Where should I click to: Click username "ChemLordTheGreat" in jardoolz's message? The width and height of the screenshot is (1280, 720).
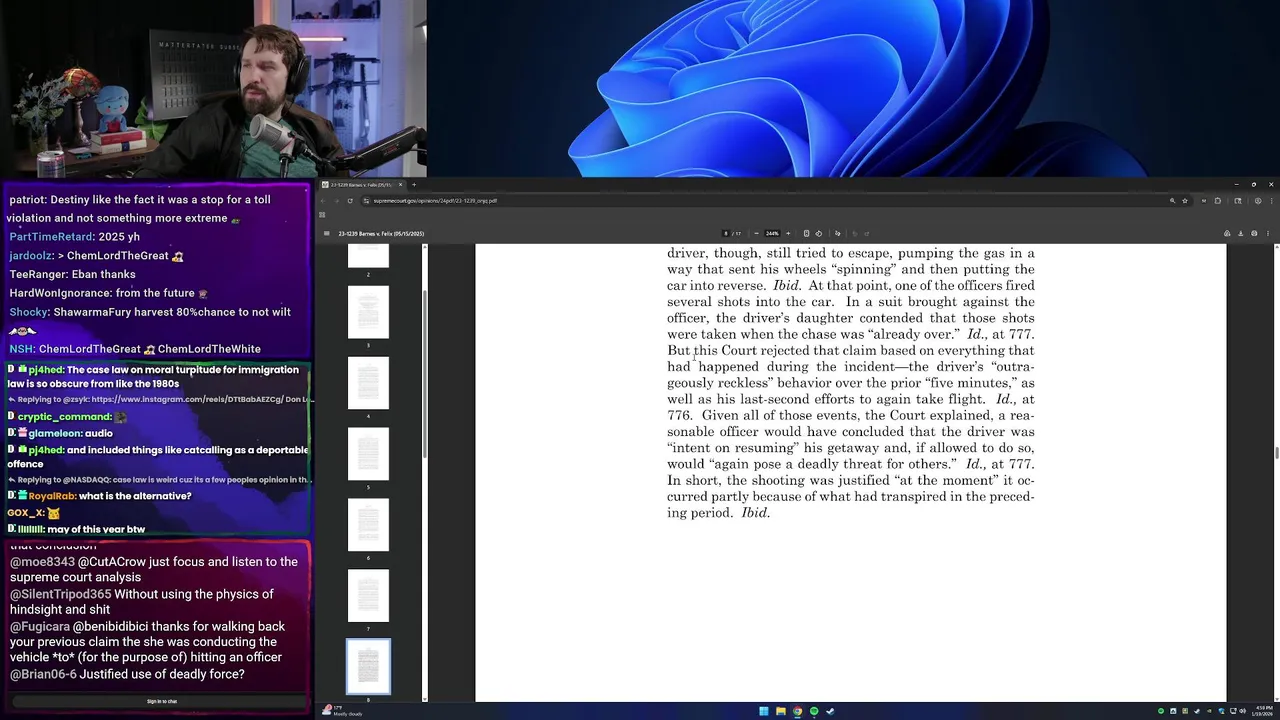coord(117,255)
